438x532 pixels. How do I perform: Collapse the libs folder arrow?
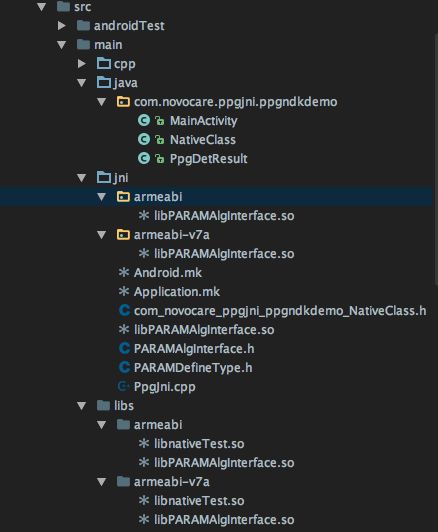(81, 405)
